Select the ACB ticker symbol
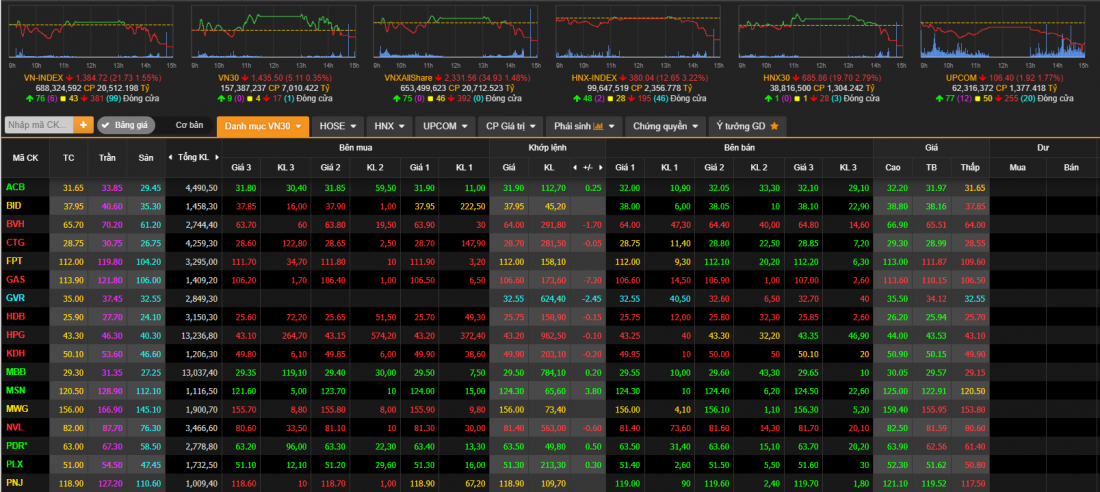This screenshot has width=1100, height=492. coord(15,187)
